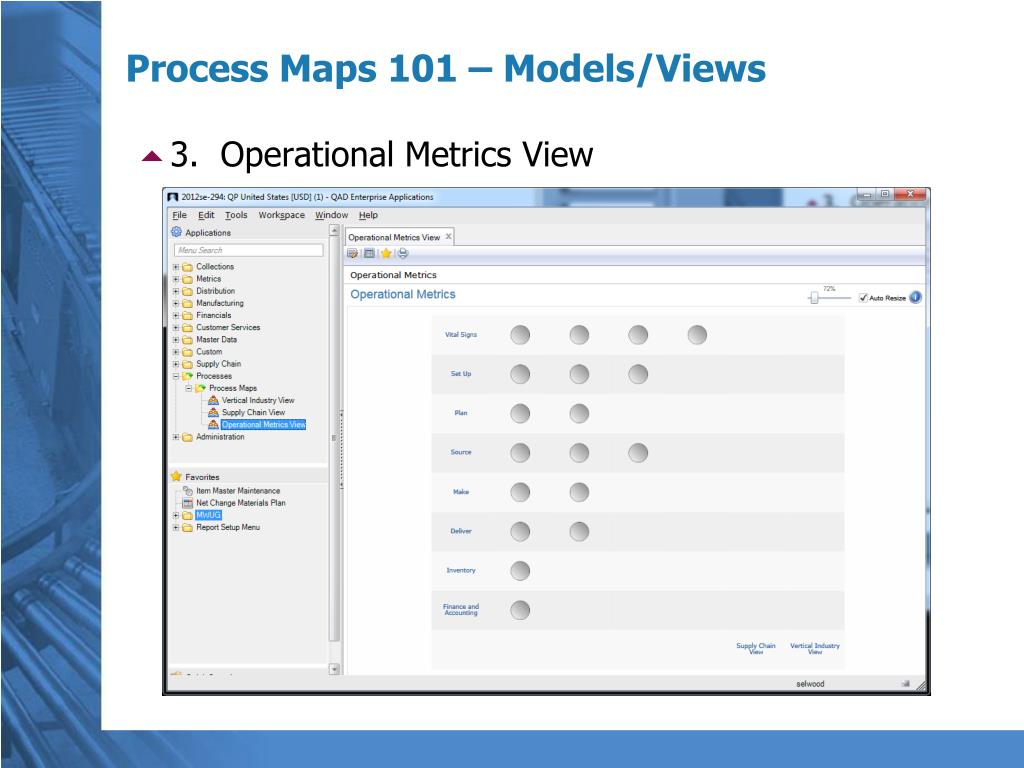Viewport: 1024px width, 768px height.
Task: Open the Tools menu
Action: (236, 215)
